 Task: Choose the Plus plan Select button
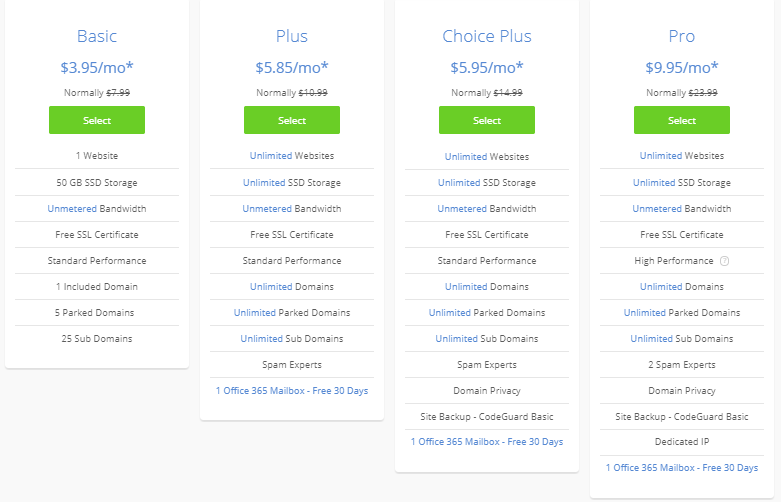click(x=292, y=120)
